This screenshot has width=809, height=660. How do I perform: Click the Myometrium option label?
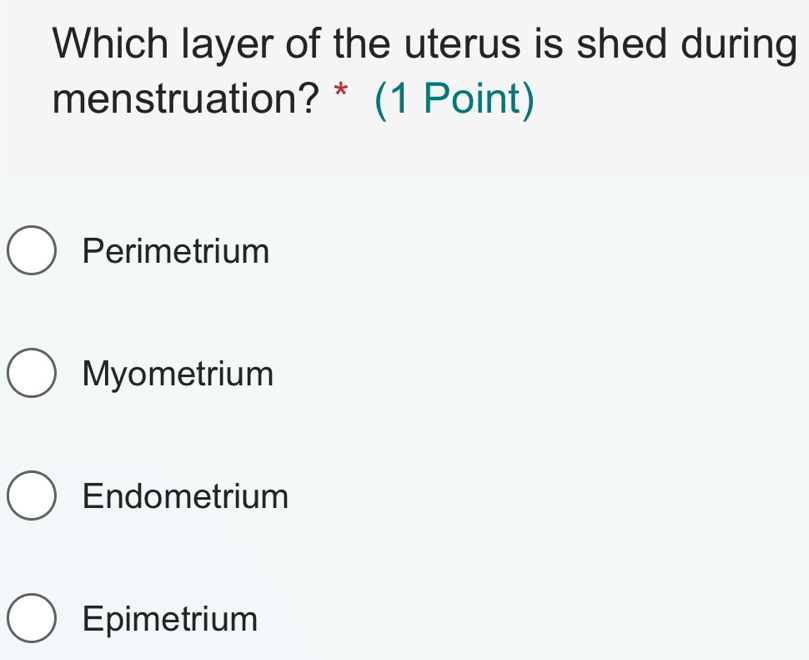[x=178, y=375]
